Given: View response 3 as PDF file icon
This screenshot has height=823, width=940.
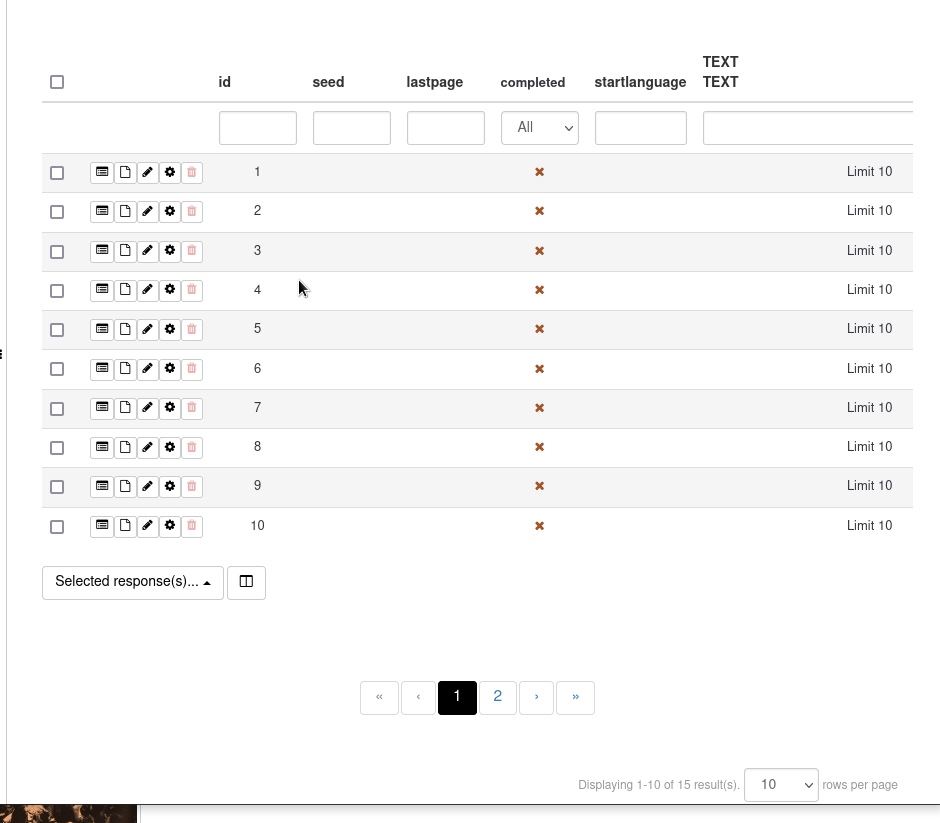Looking at the screenshot, I should tap(125, 251).
